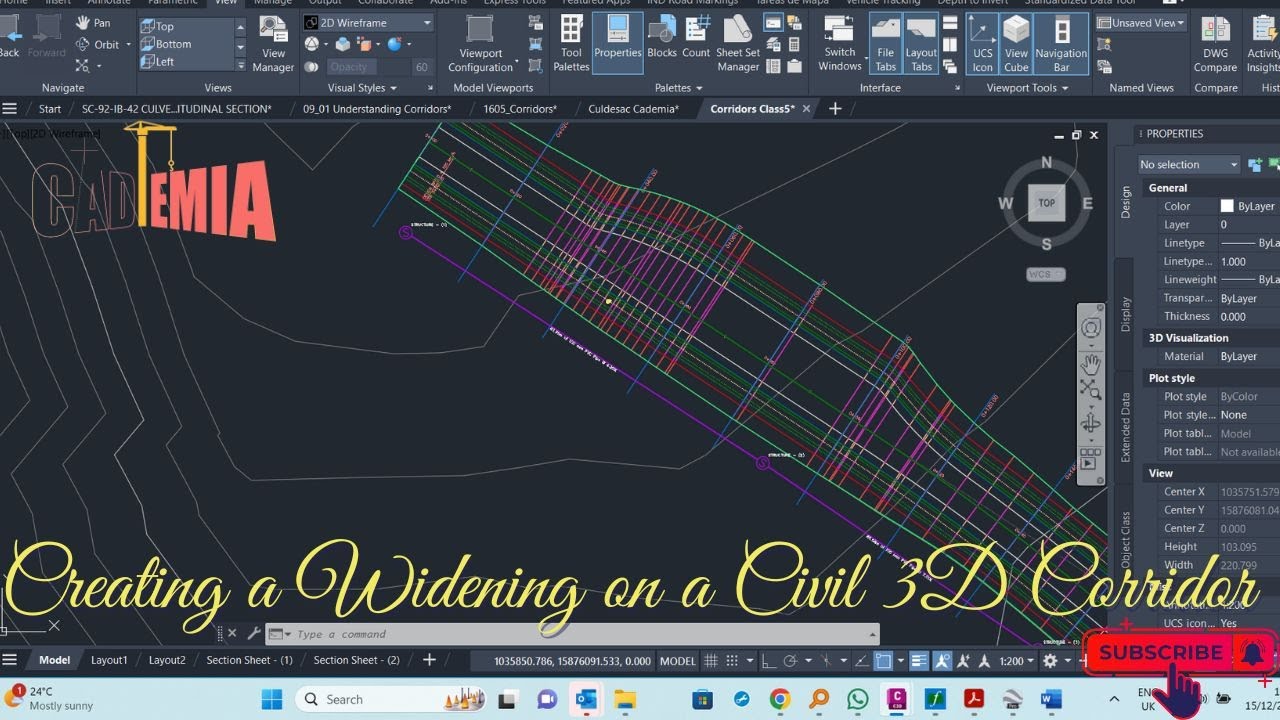Click Switch Windows
This screenshot has width=1280, height=720.
840,45
